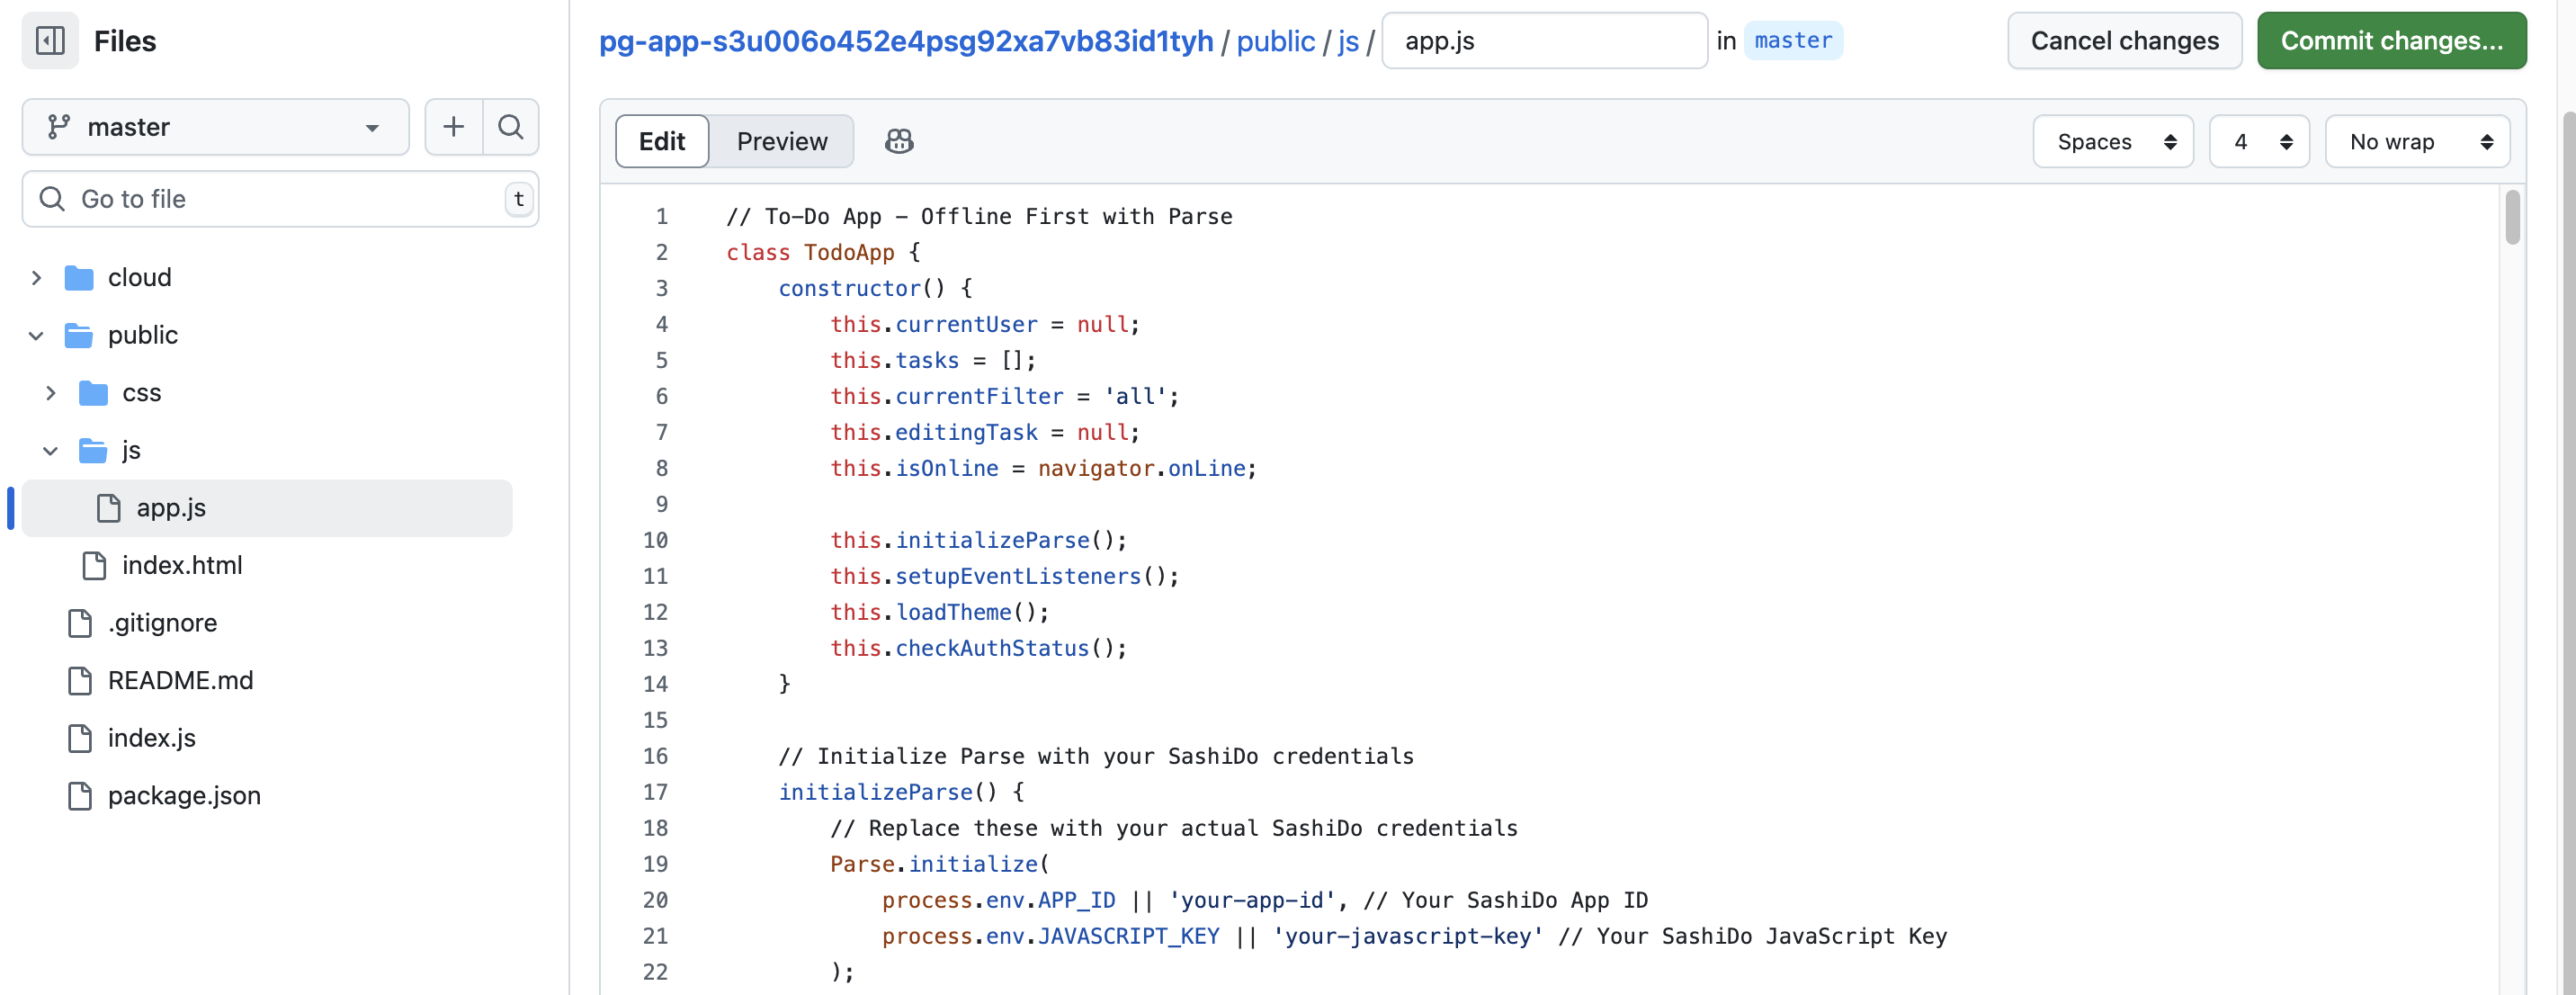Click the Files panel heading

[x=125, y=41]
